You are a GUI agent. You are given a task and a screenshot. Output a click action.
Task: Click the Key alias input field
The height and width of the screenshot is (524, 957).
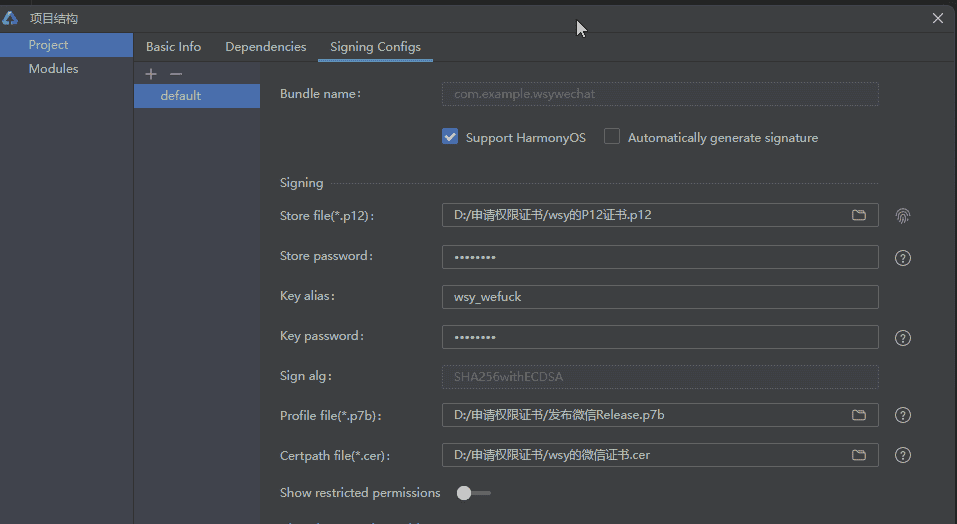pos(660,297)
